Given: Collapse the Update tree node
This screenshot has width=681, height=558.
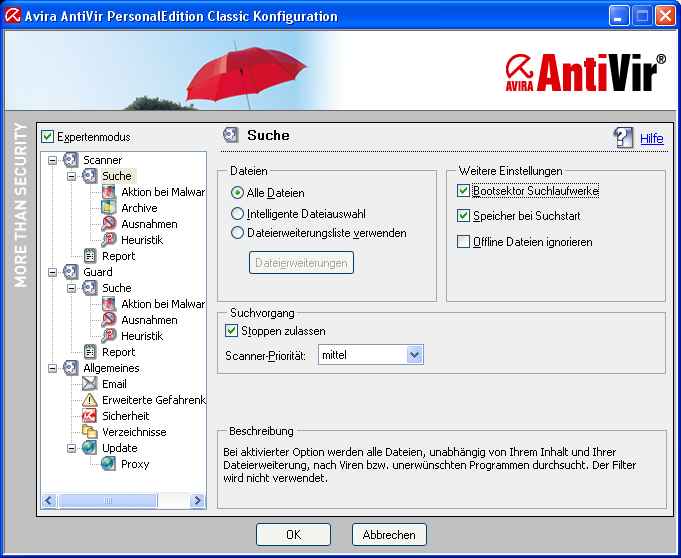Looking at the screenshot, I should click(71, 448).
